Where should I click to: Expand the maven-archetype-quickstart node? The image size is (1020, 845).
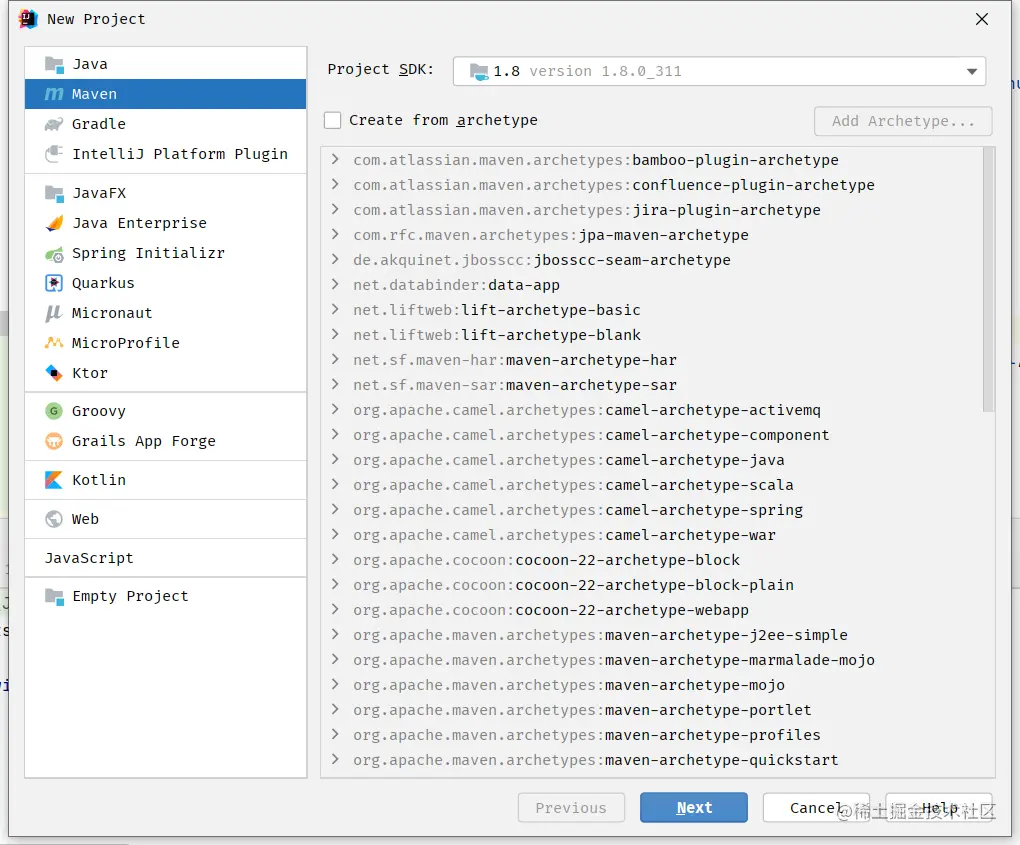coord(335,760)
